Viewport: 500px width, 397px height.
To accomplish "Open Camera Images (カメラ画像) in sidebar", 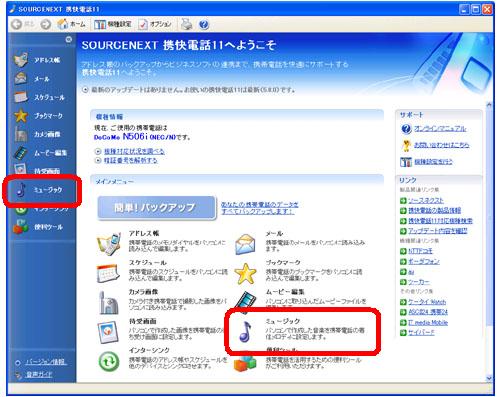I will click(37, 134).
